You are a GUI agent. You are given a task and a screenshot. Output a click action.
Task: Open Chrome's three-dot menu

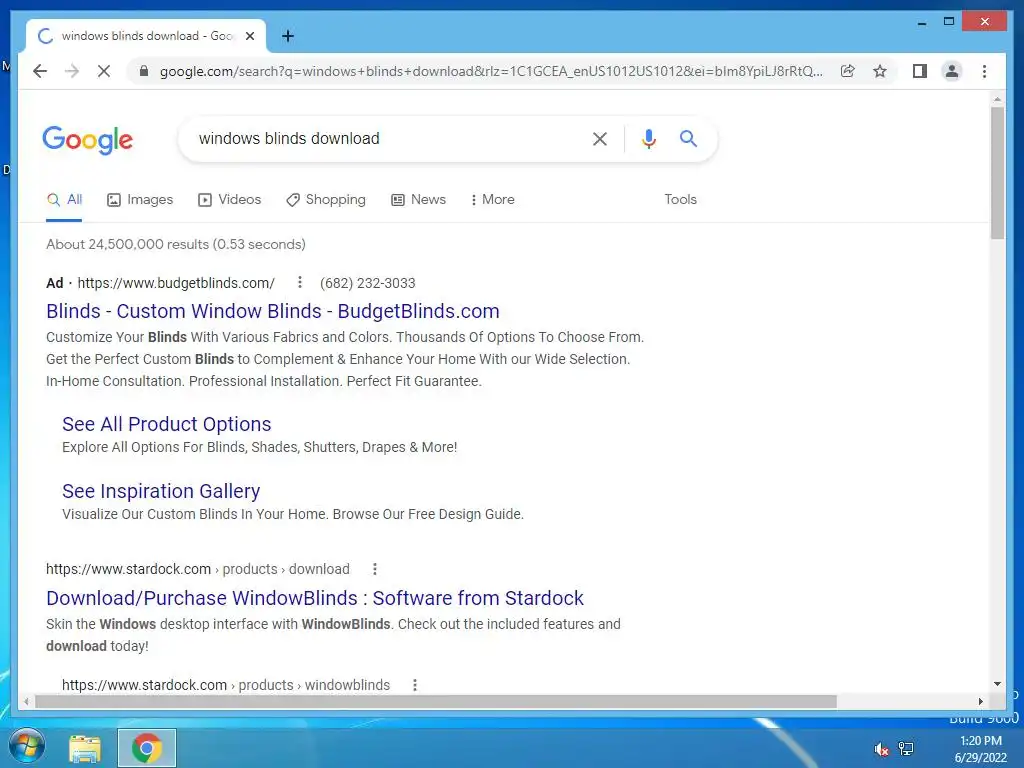[984, 71]
